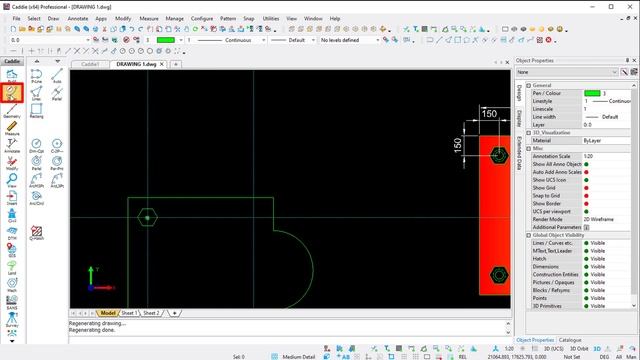Open the Continuous linestyle dropdown
The image size is (640, 360).
click(264, 40)
